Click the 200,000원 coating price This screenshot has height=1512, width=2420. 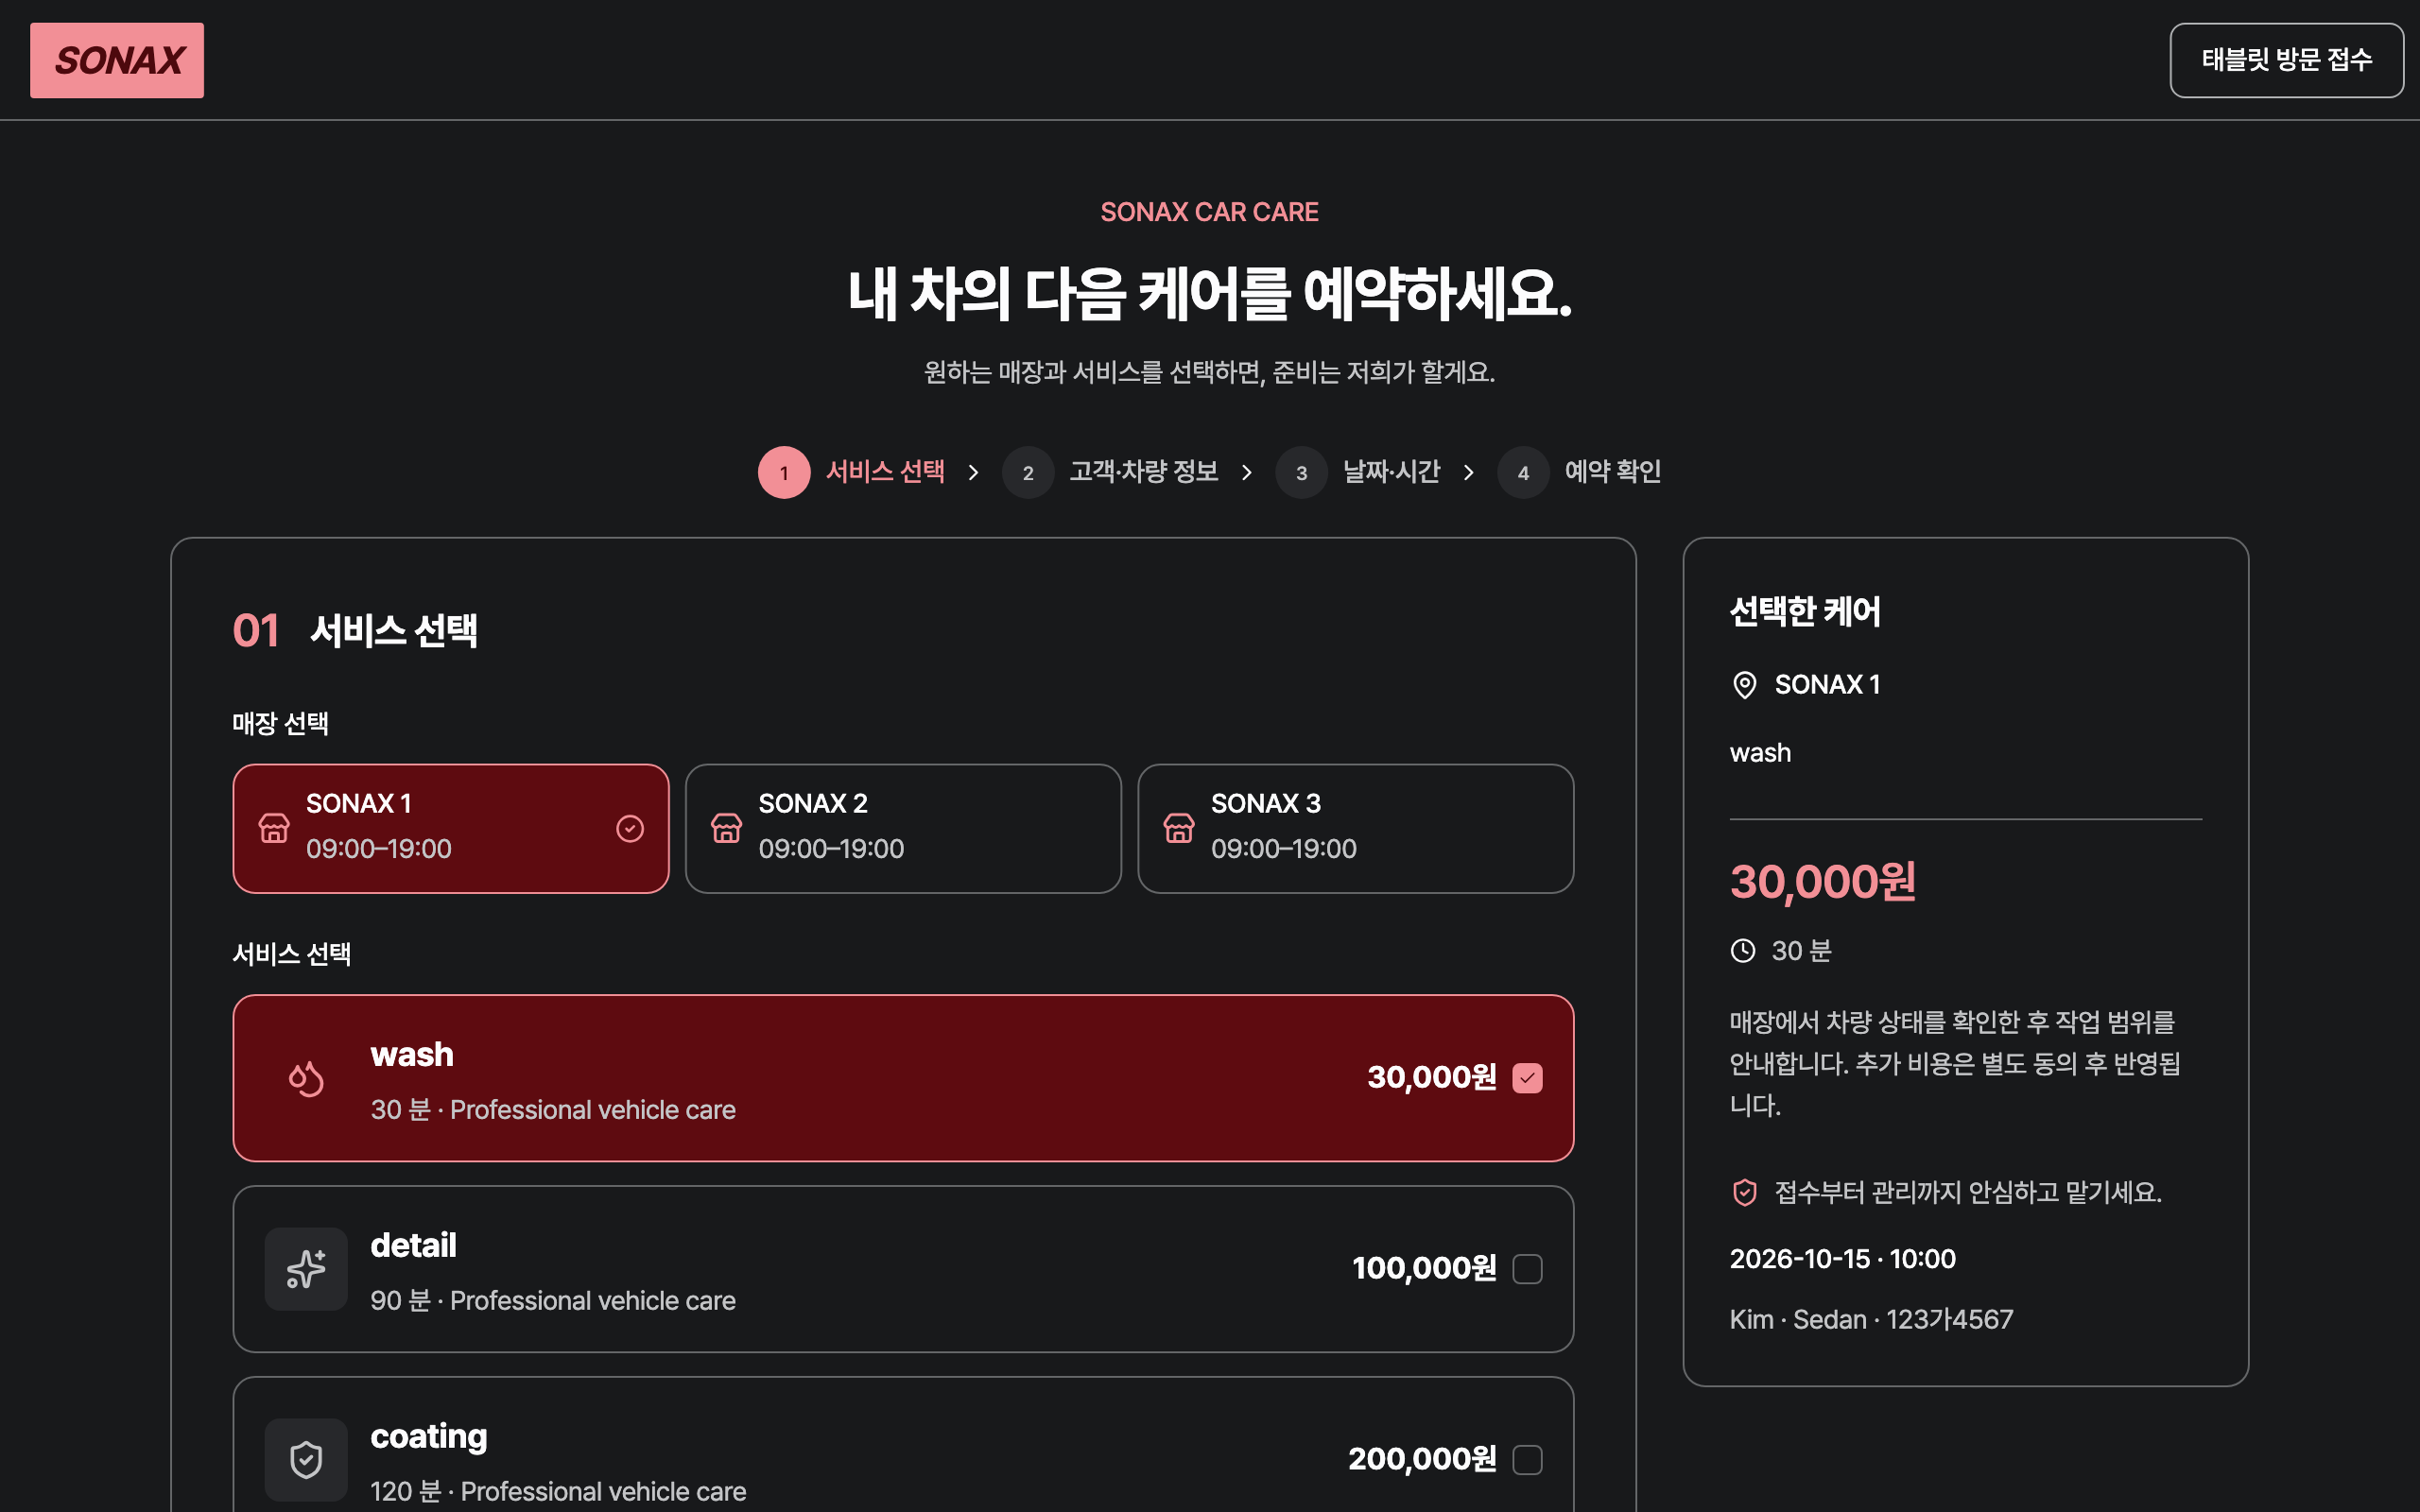(1422, 1460)
